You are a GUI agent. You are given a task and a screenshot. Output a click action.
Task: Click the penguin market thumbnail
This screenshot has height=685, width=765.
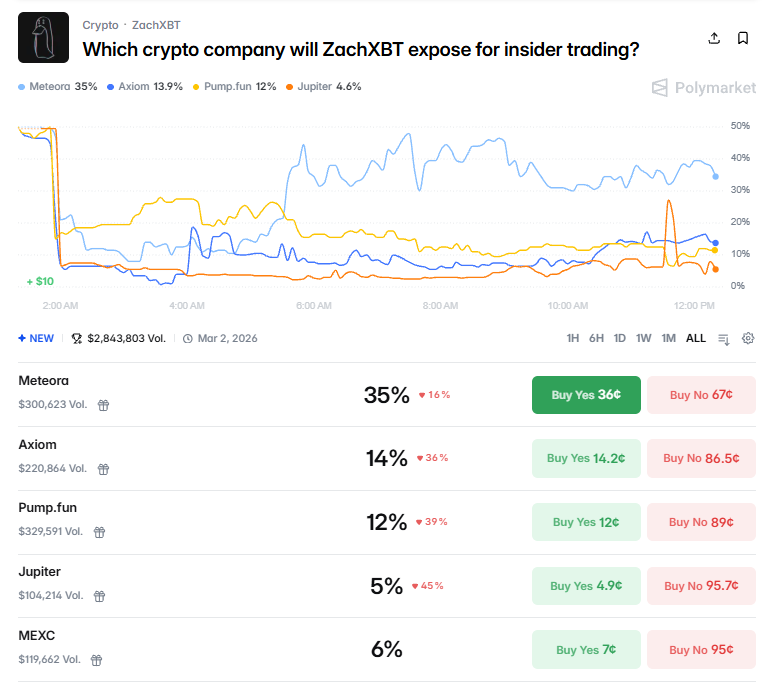[x=44, y=38]
